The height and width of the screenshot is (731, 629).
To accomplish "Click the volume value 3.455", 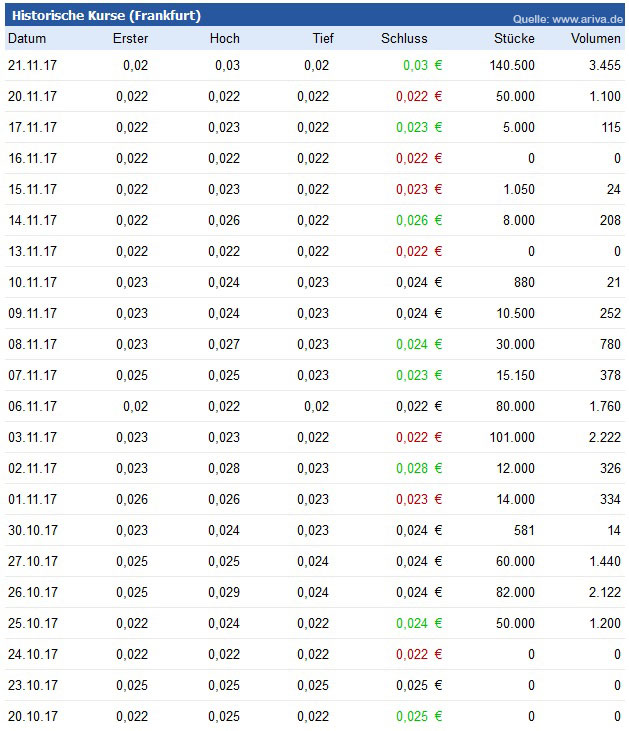I will pos(604,66).
